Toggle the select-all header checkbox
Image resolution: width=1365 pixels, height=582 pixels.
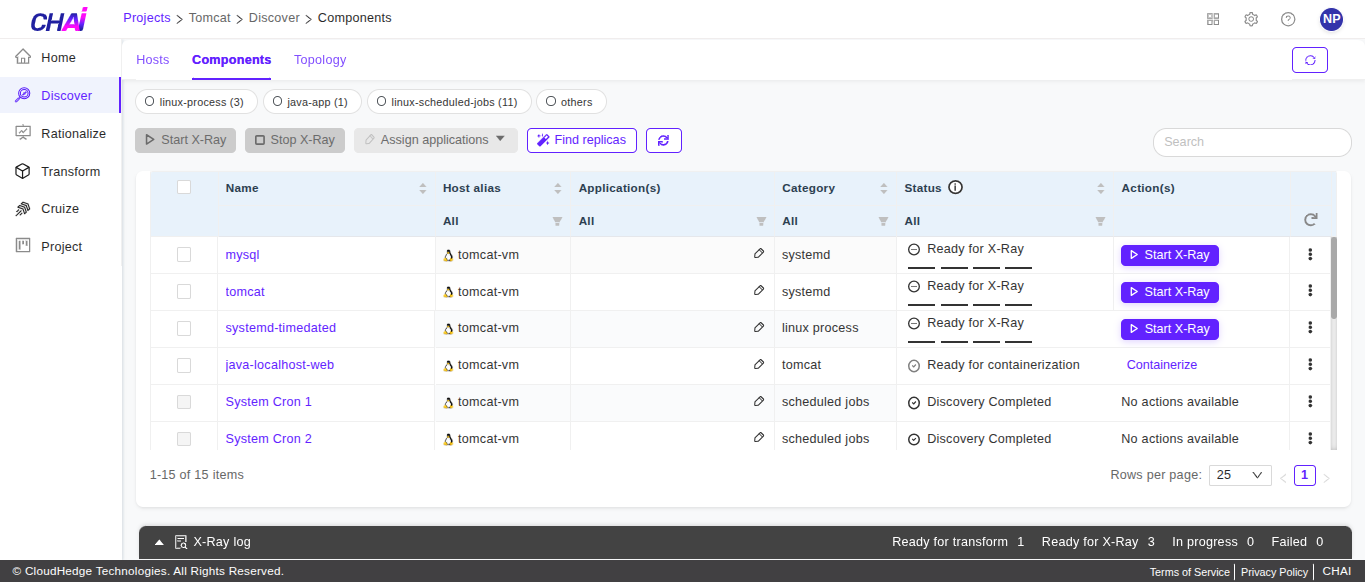pyautogui.click(x=184, y=187)
